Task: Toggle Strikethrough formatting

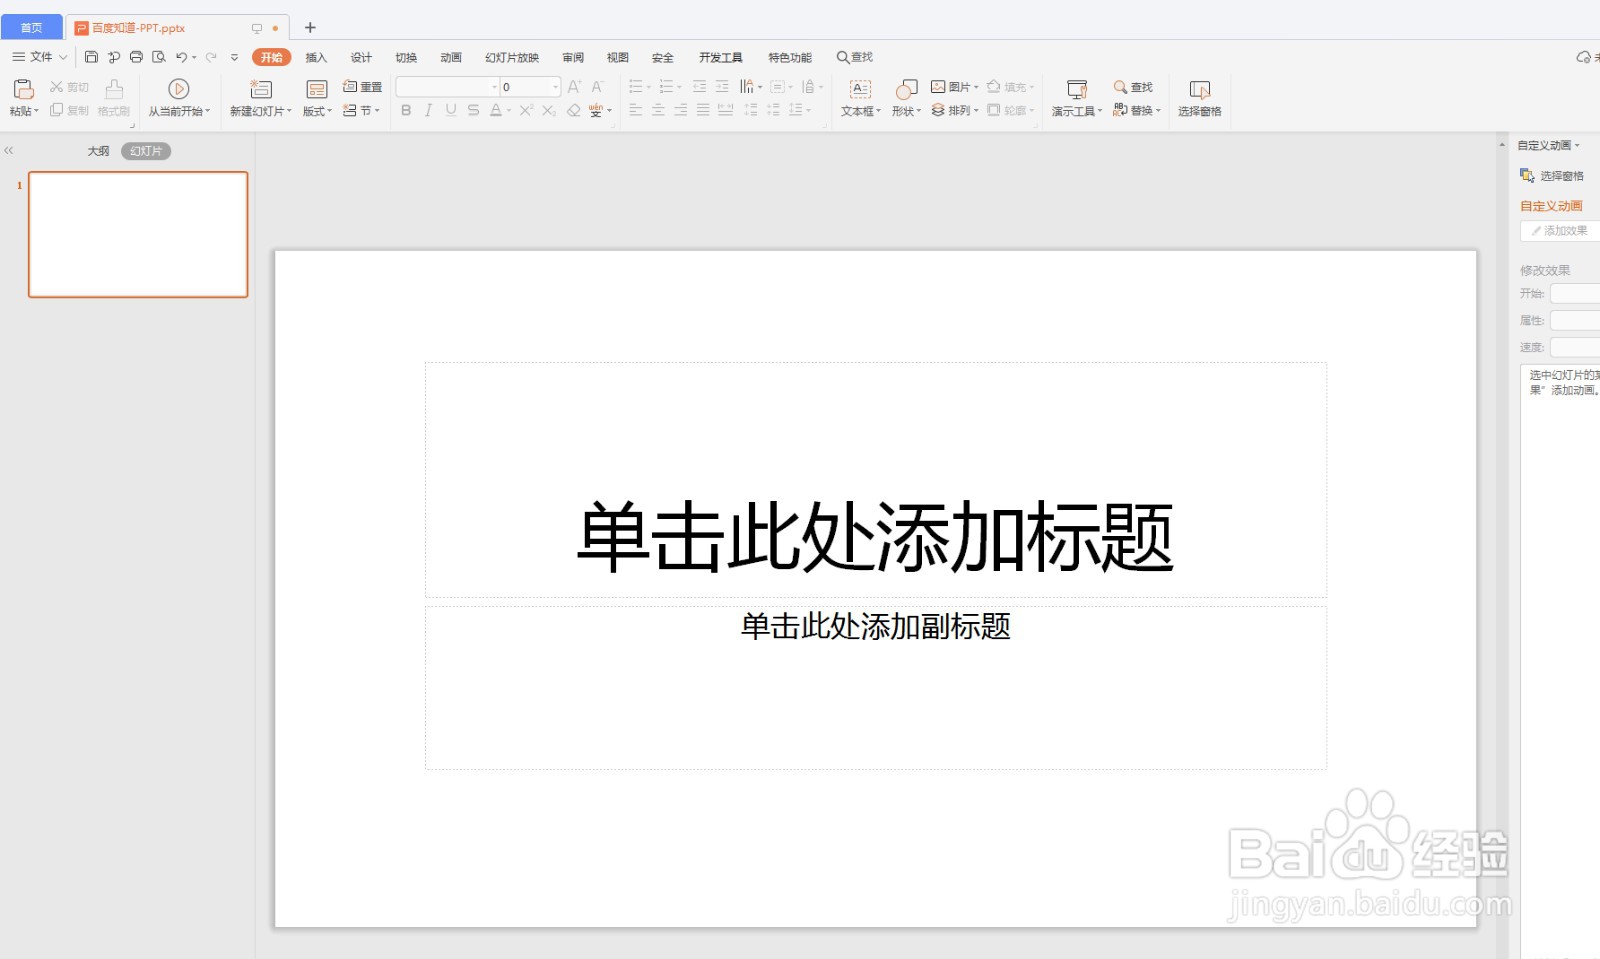Action: tap(473, 110)
